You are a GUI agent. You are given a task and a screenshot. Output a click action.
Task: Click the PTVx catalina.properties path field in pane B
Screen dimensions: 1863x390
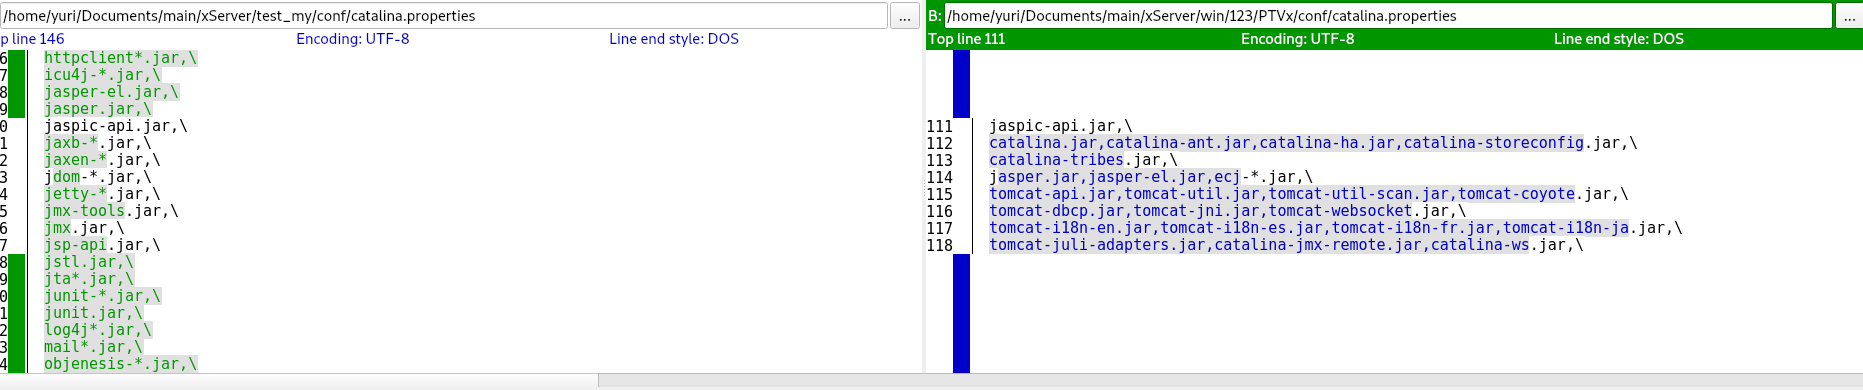click(x=1388, y=16)
